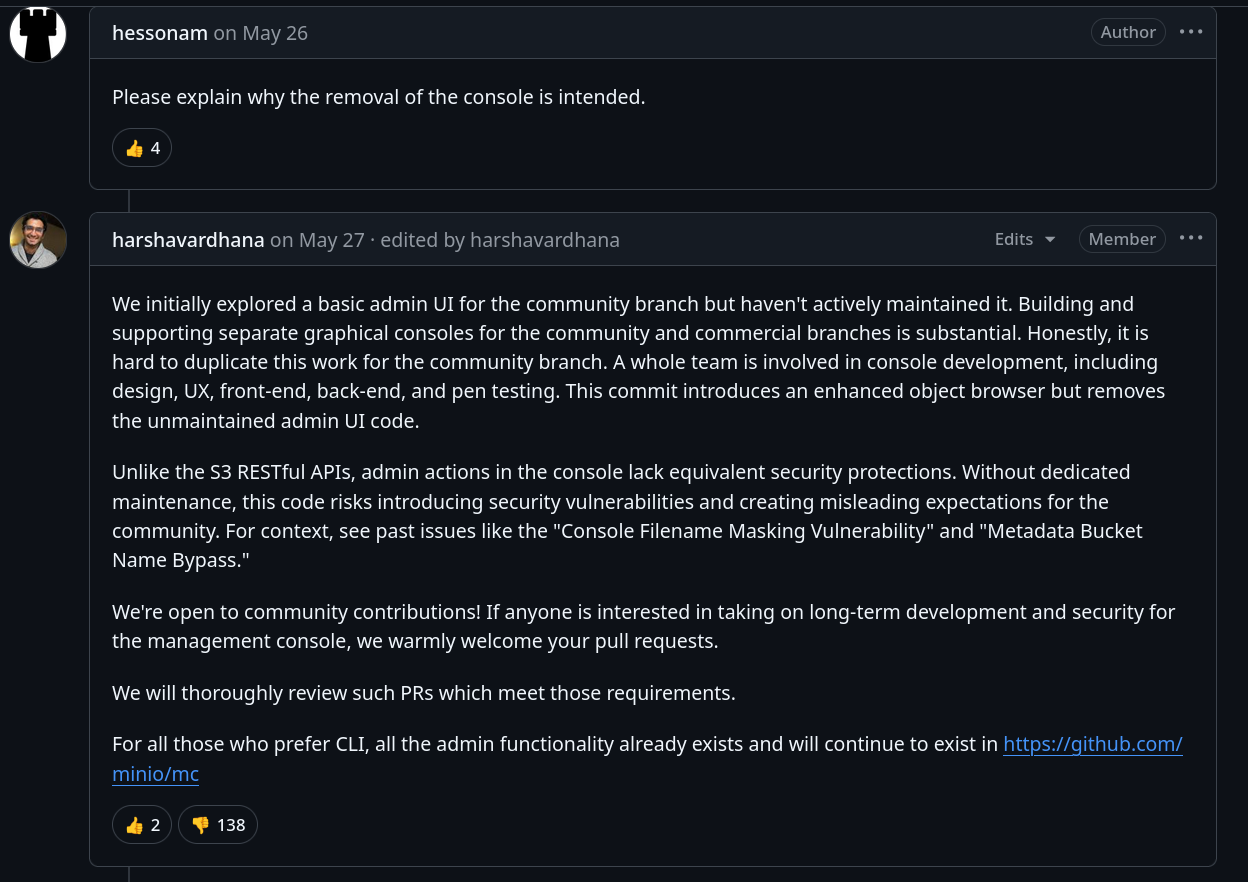Click harshavardhana's profile avatar
This screenshot has width=1248, height=882.
click(x=38, y=240)
